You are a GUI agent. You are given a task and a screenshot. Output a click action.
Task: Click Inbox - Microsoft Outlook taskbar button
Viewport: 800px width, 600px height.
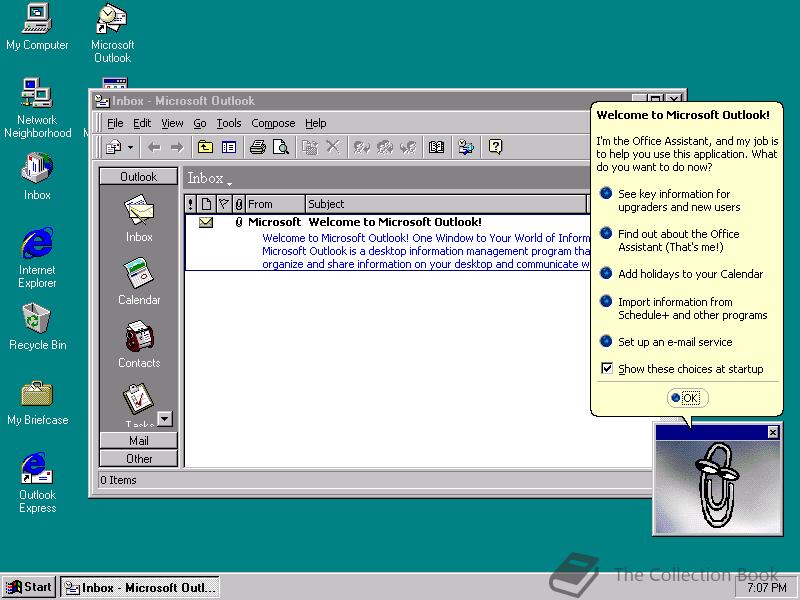(140, 587)
